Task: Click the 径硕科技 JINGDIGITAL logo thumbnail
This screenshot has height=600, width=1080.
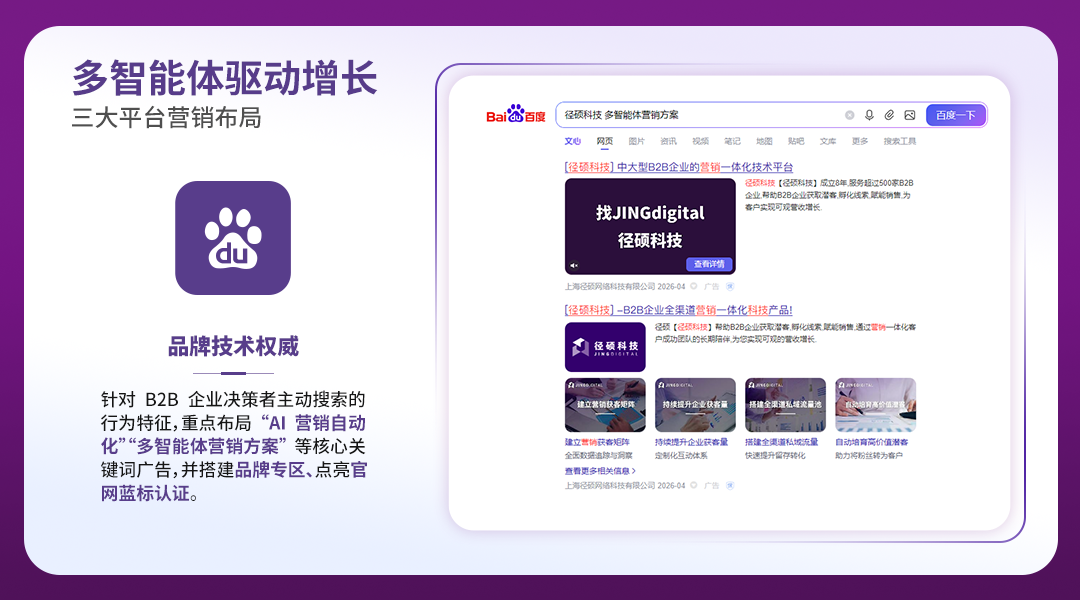Action: click(605, 347)
